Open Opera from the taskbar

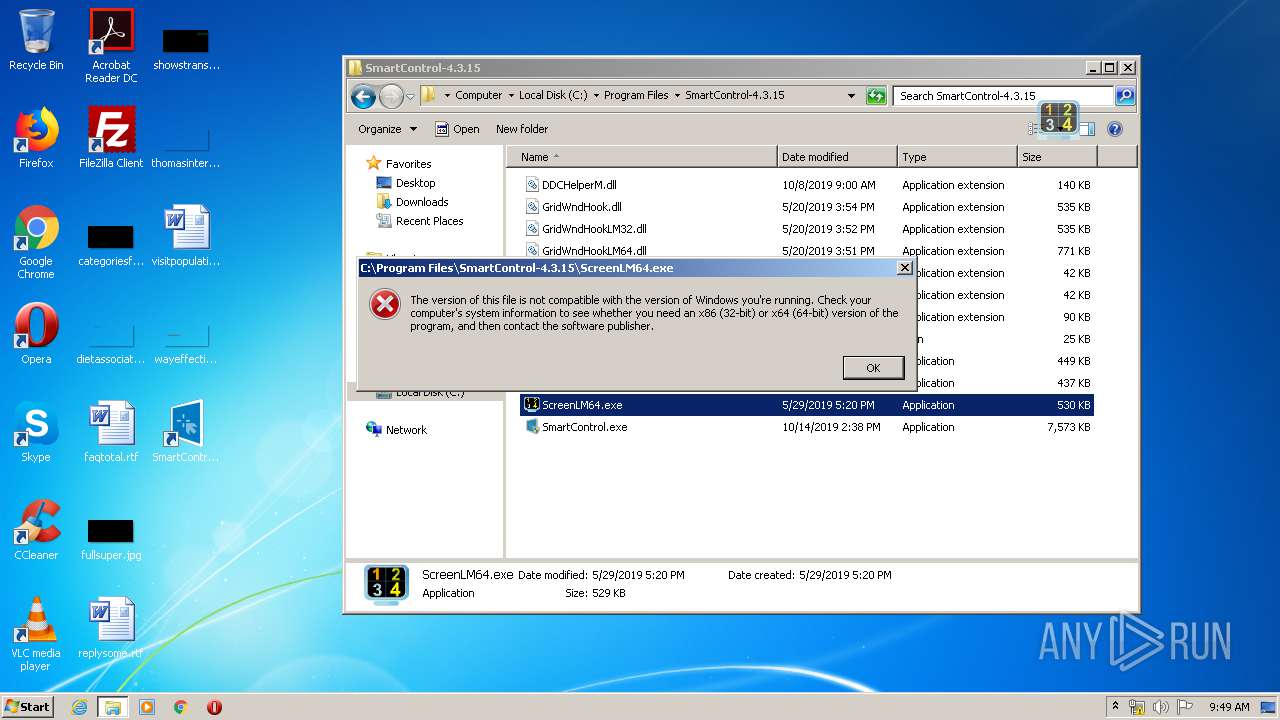click(x=214, y=707)
